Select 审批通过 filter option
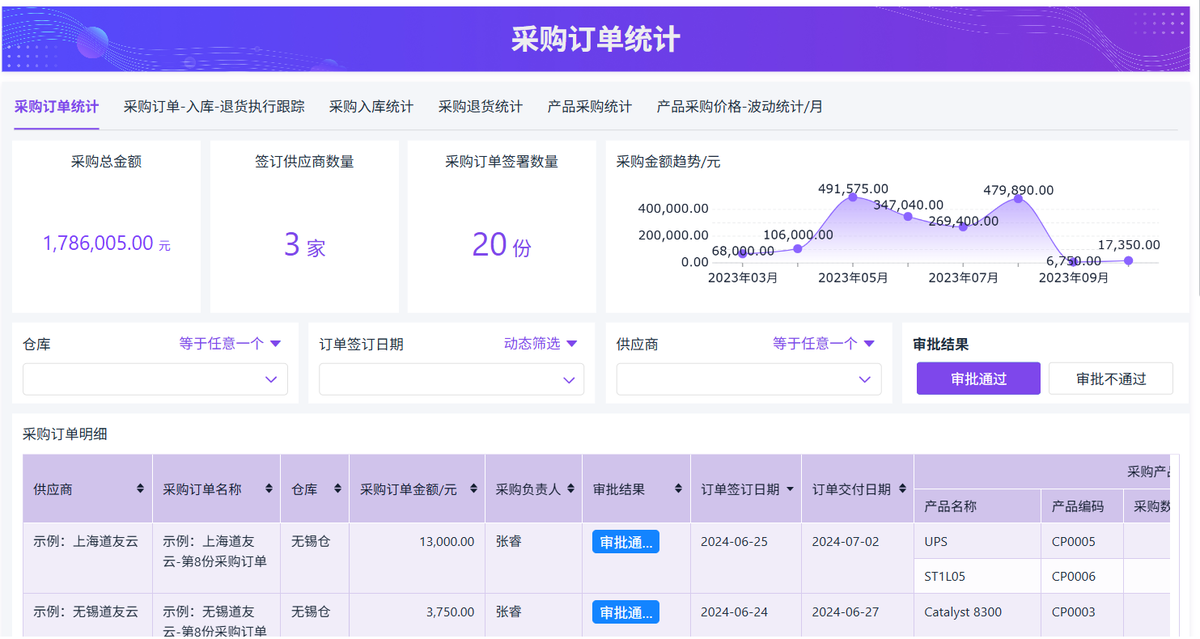1200x639 pixels. coord(978,379)
